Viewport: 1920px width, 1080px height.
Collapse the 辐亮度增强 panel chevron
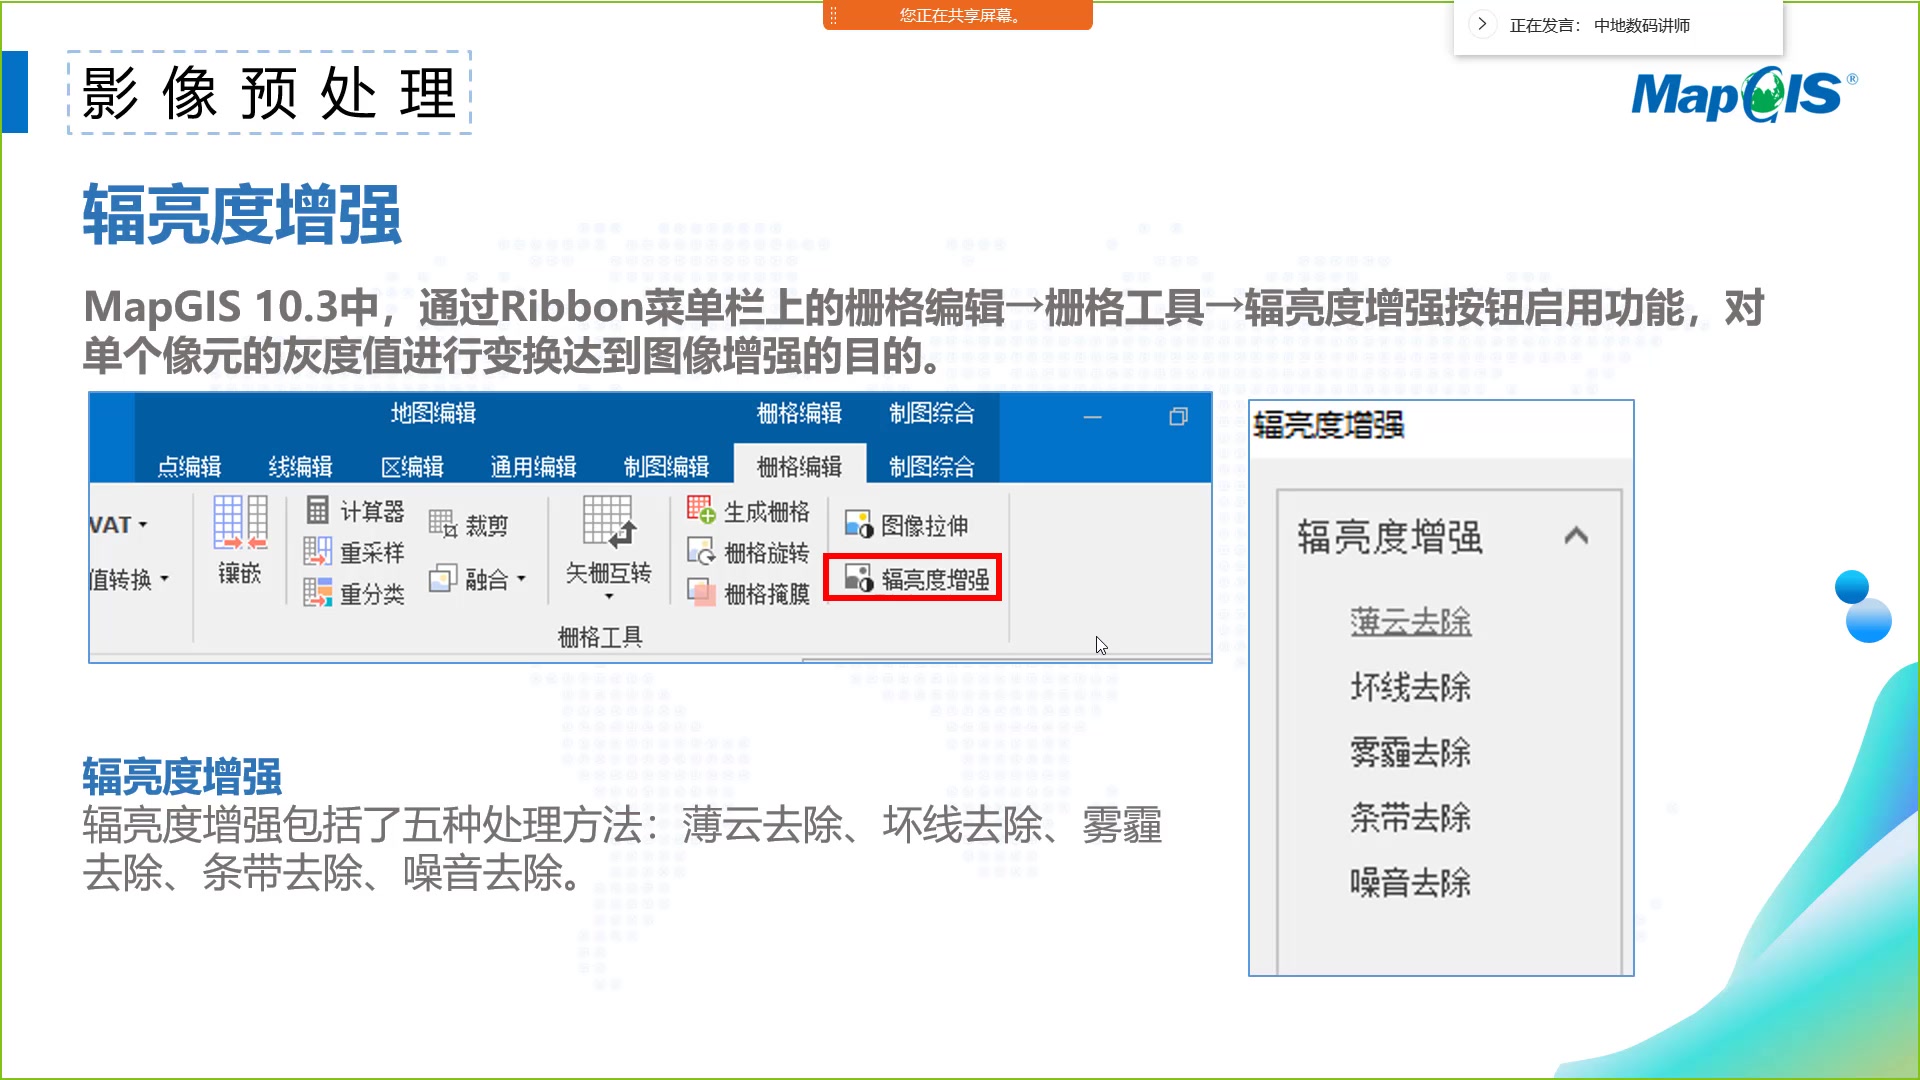click(x=1576, y=536)
